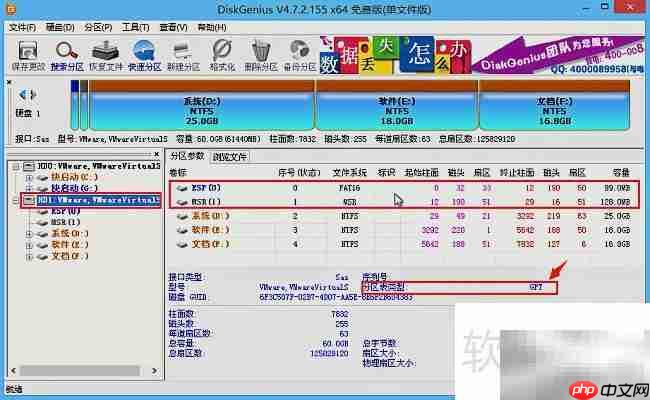Open the 分区(P) menu
The height and width of the screenshot is (400, 650).
click(x=98, y=27)
